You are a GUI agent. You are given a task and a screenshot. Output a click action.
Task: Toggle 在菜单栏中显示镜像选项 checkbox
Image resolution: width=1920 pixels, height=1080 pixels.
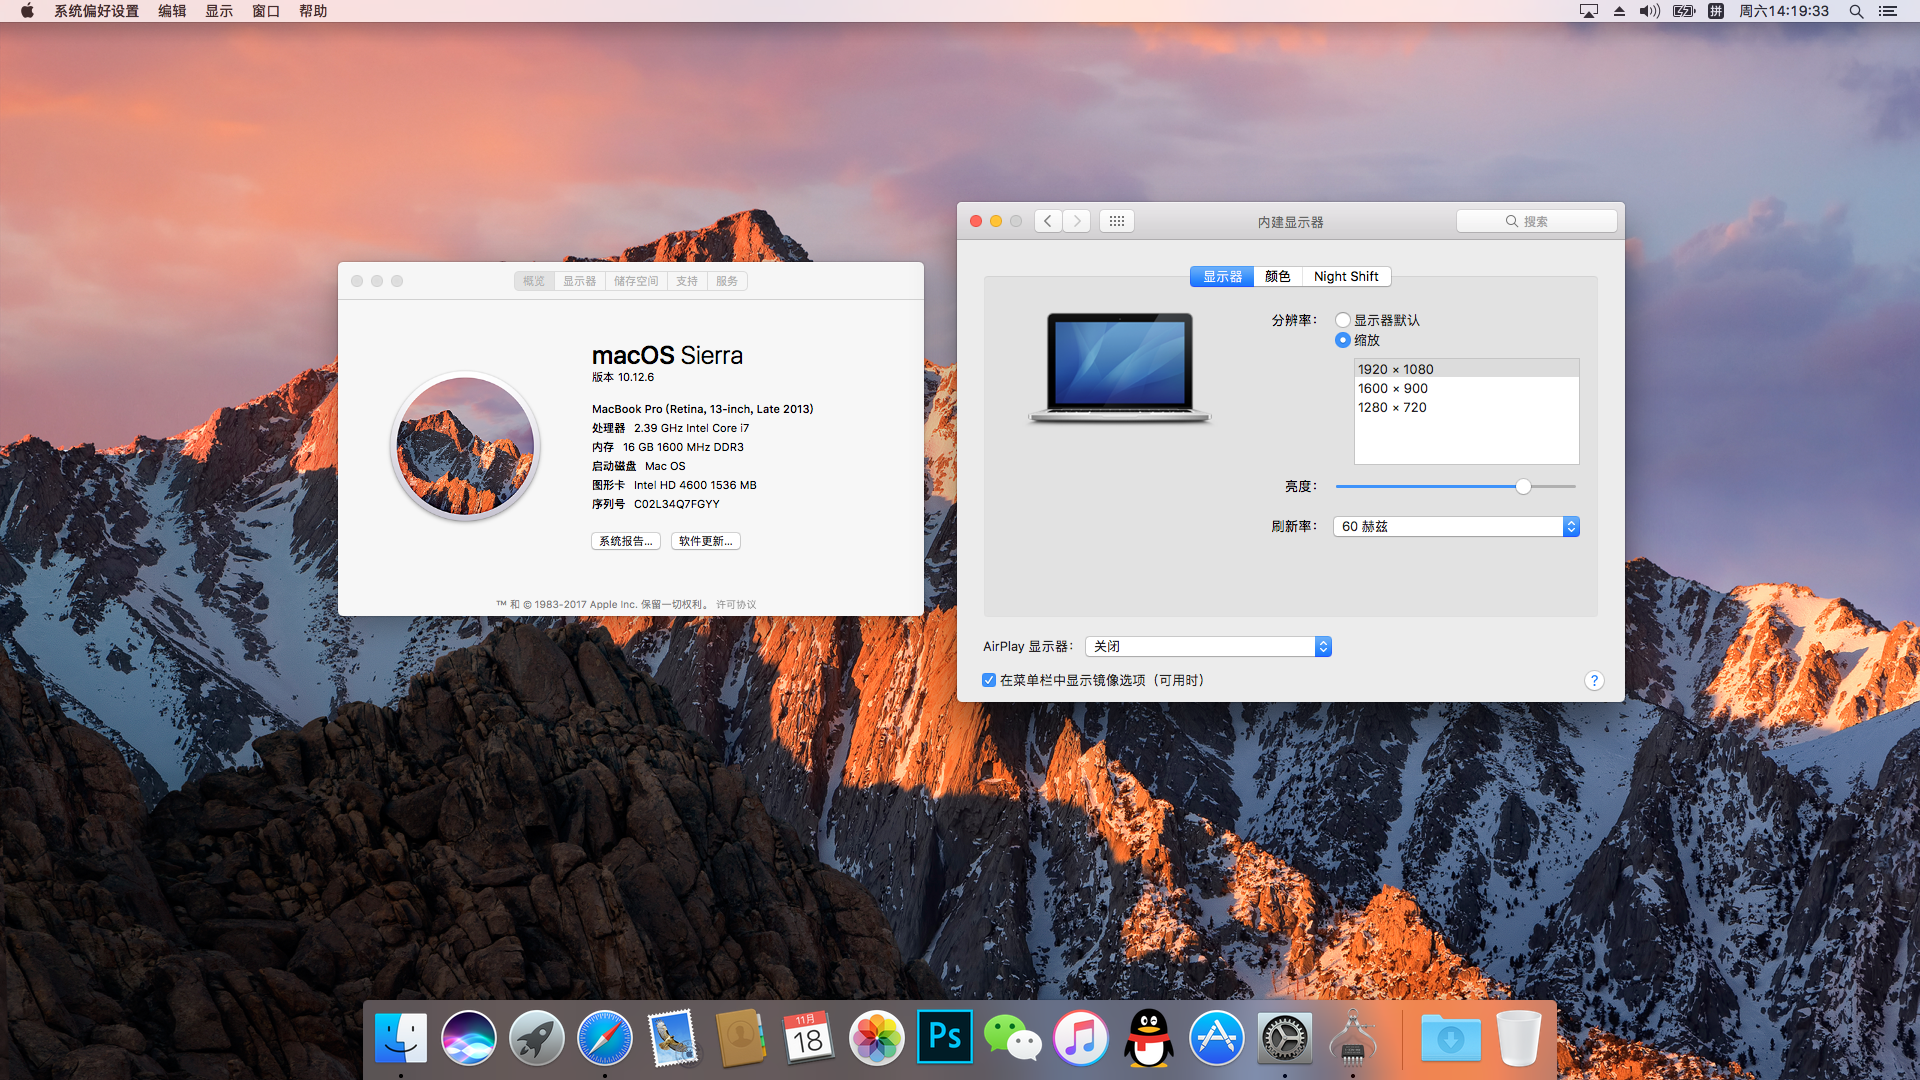989,680
